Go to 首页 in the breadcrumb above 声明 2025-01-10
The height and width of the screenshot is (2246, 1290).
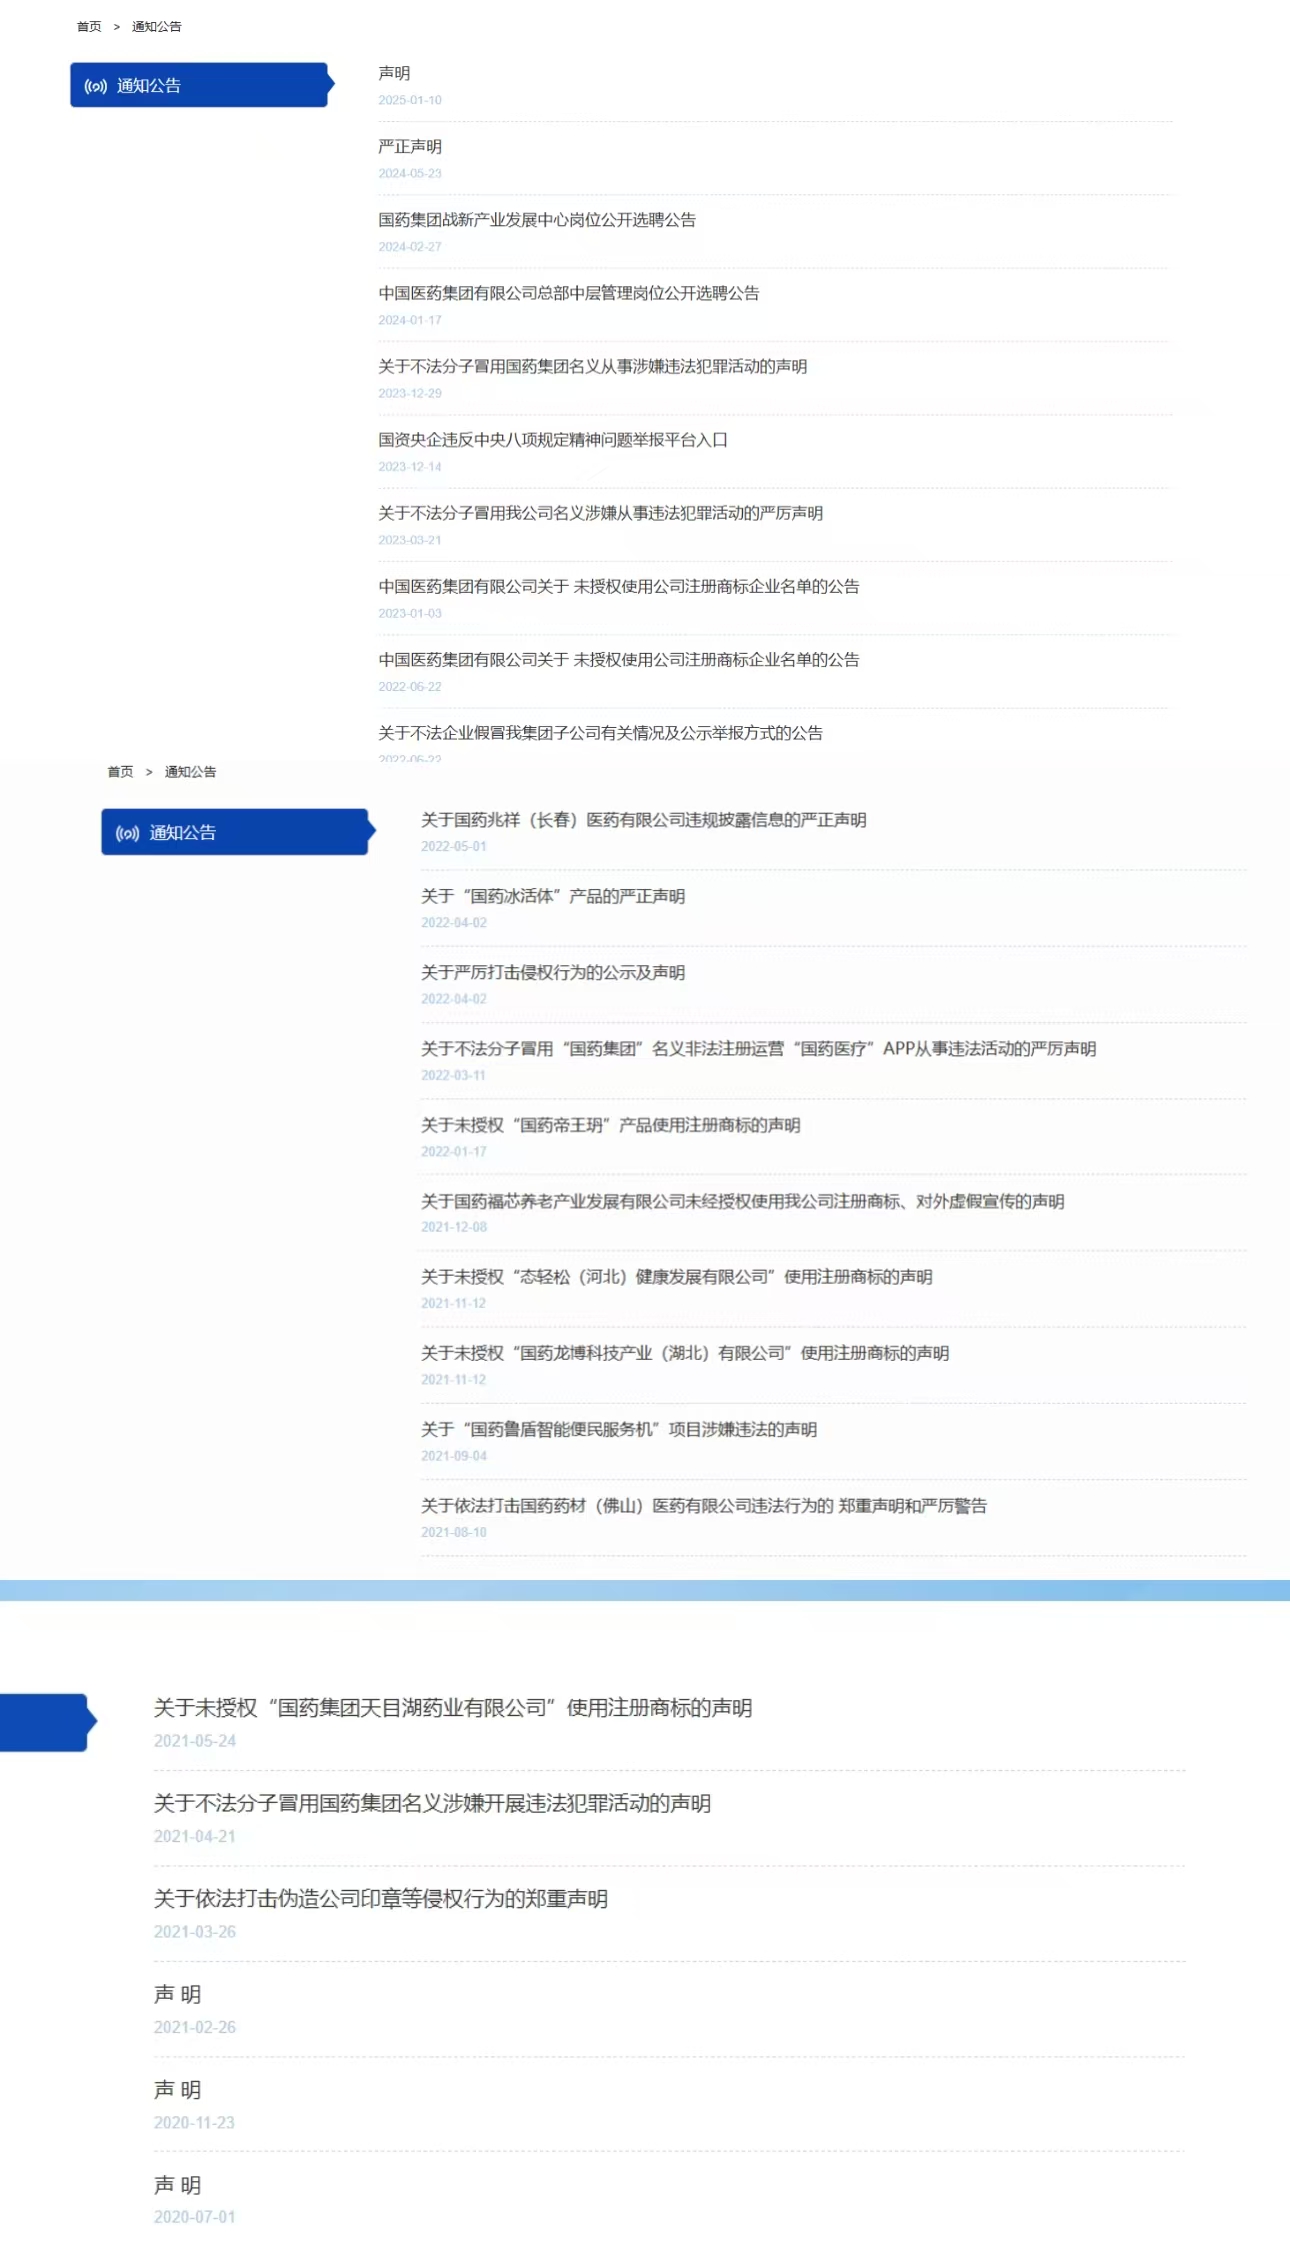pos(89,27)
